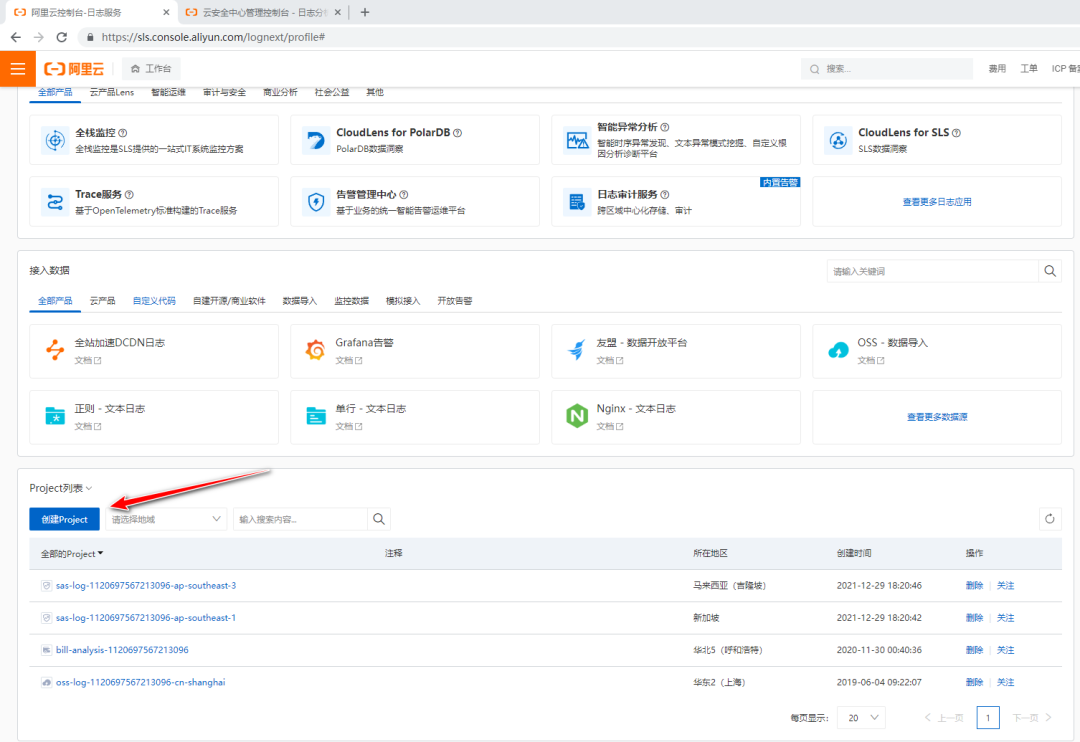1080x742 pixels.
Task: Open 查看更多日志应用 link
Action: point(937,202)
